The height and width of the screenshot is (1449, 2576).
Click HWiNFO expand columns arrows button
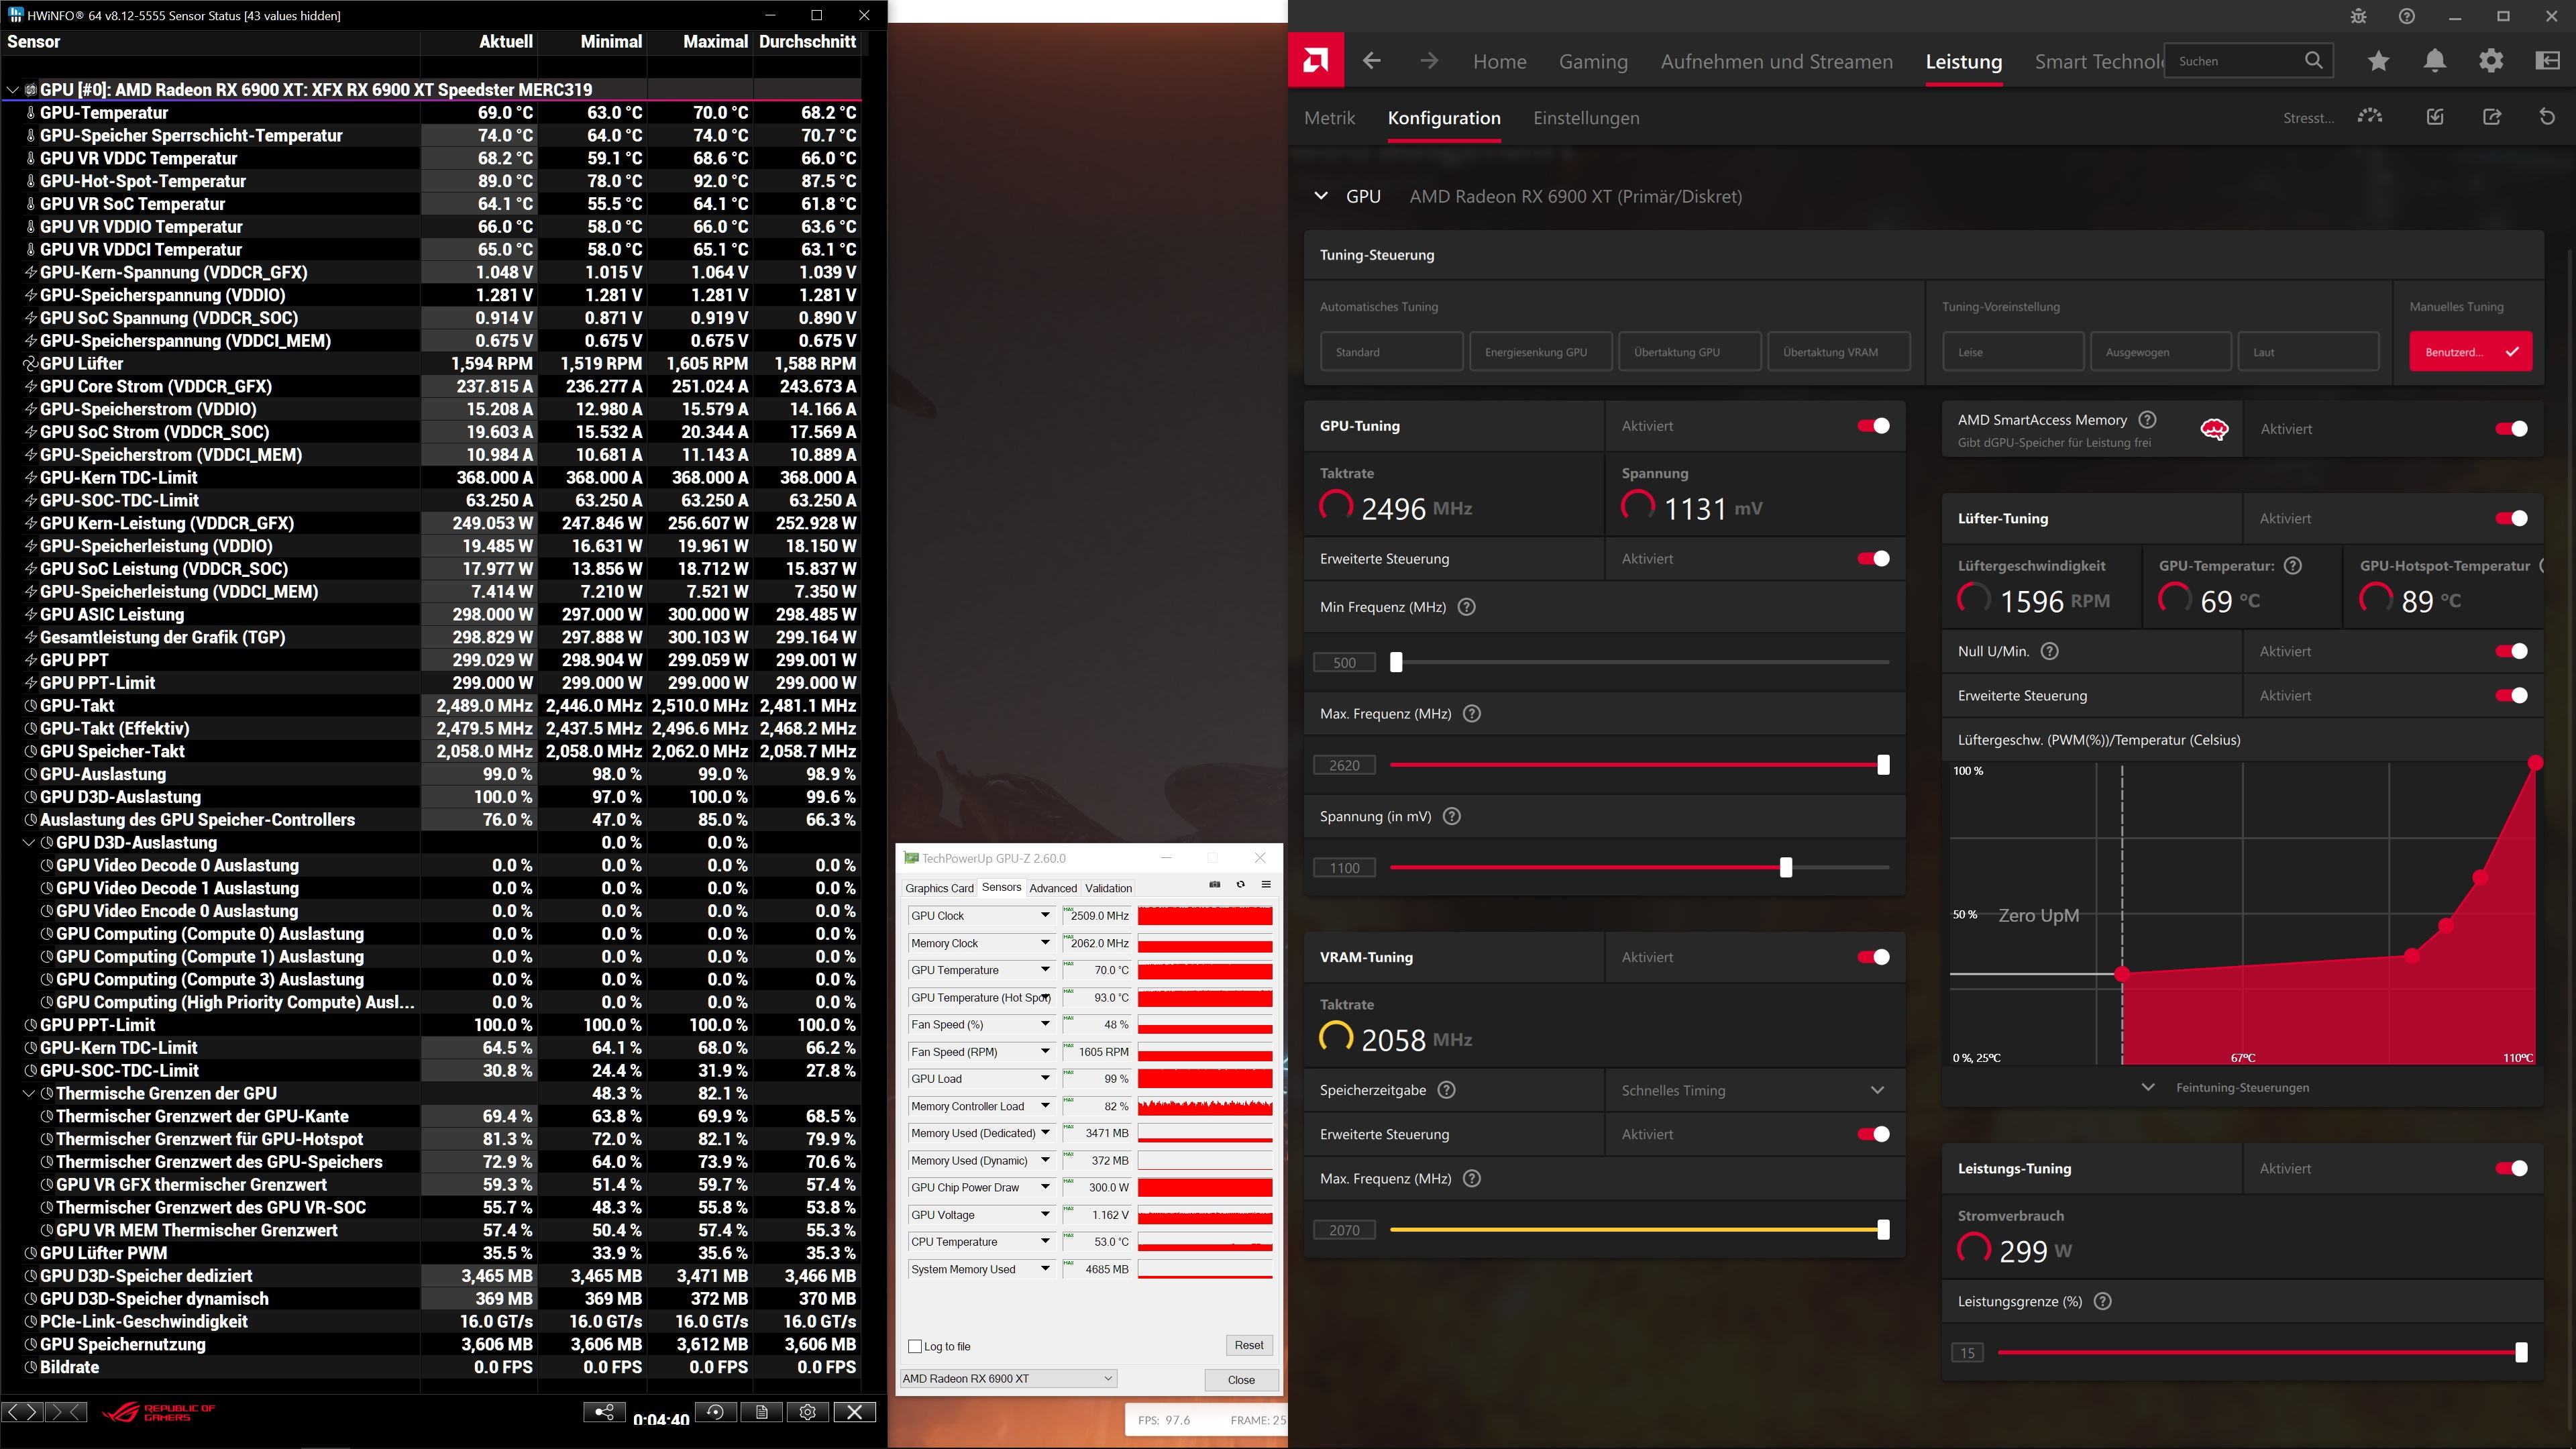coord(23,1412)
